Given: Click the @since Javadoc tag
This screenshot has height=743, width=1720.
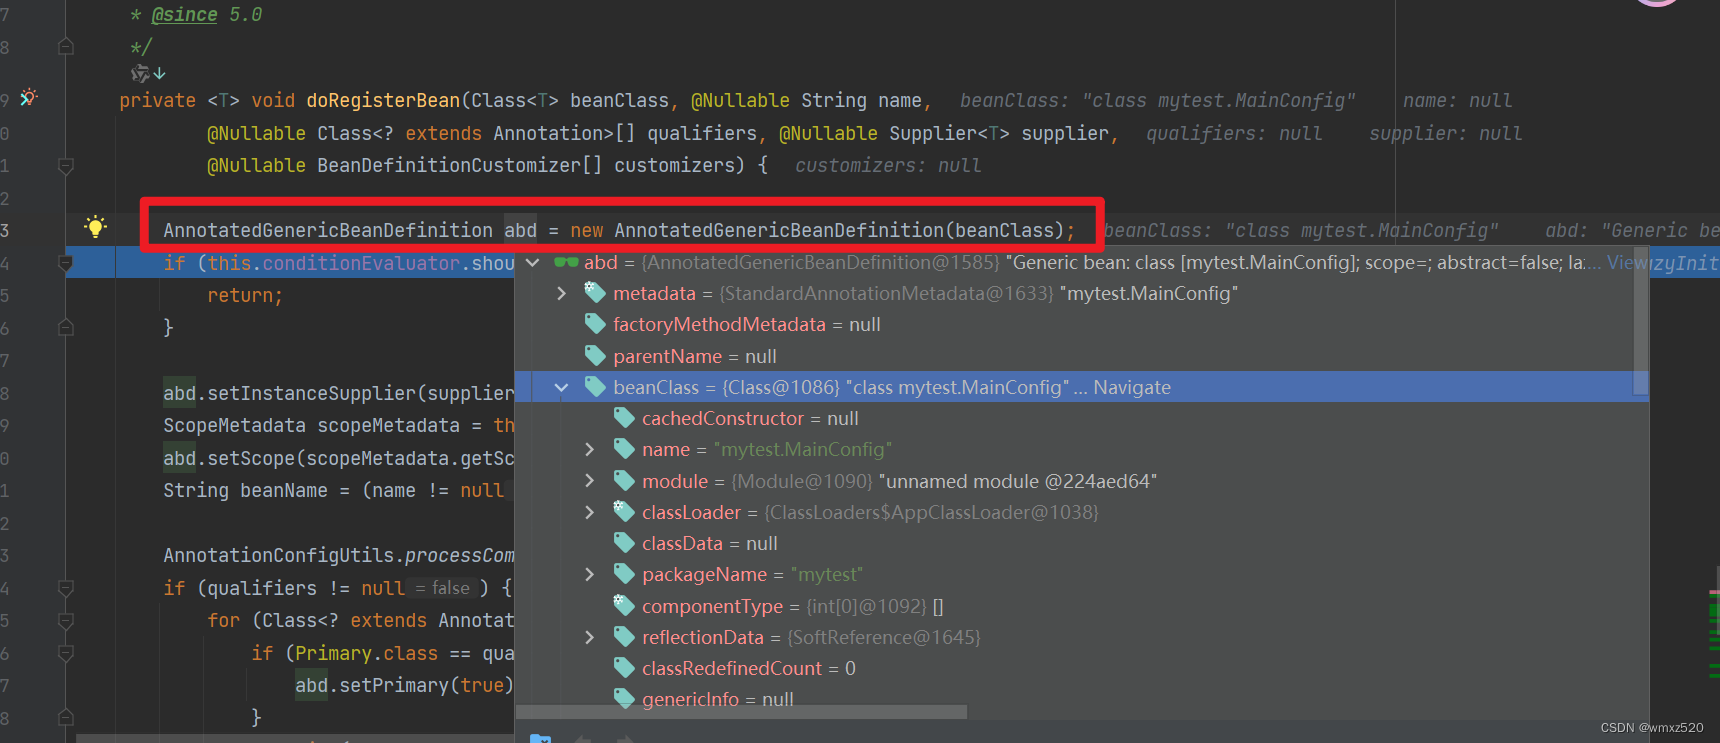Looking at the screenshot, I should (184, 14).
